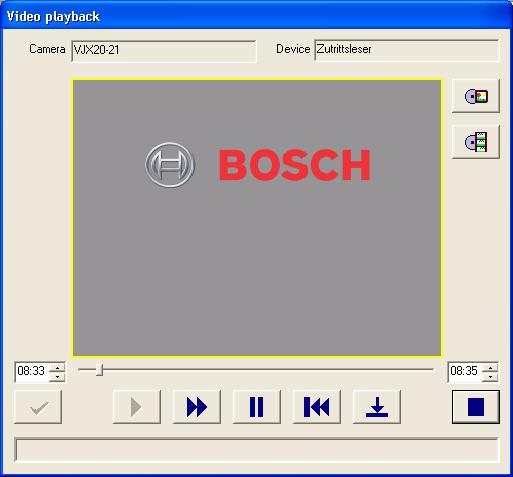Increase the 08:35 end time with up arrow
Screen dimensions: 513x477
click(490, 367)
